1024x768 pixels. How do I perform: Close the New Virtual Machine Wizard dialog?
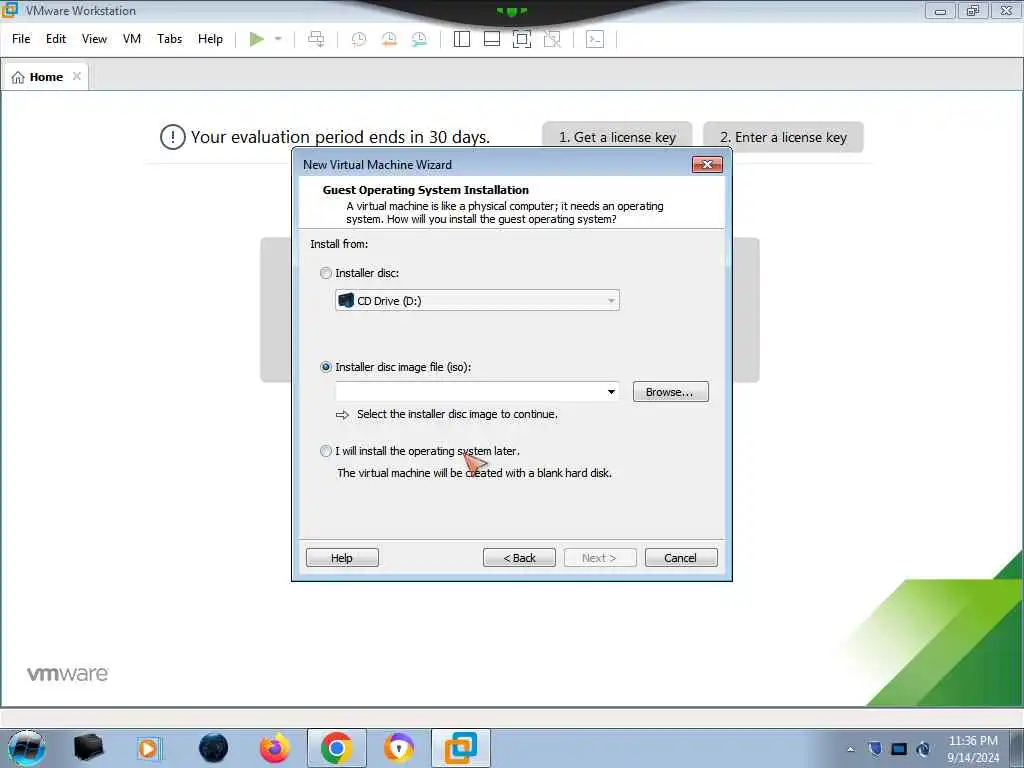(707, 165)
